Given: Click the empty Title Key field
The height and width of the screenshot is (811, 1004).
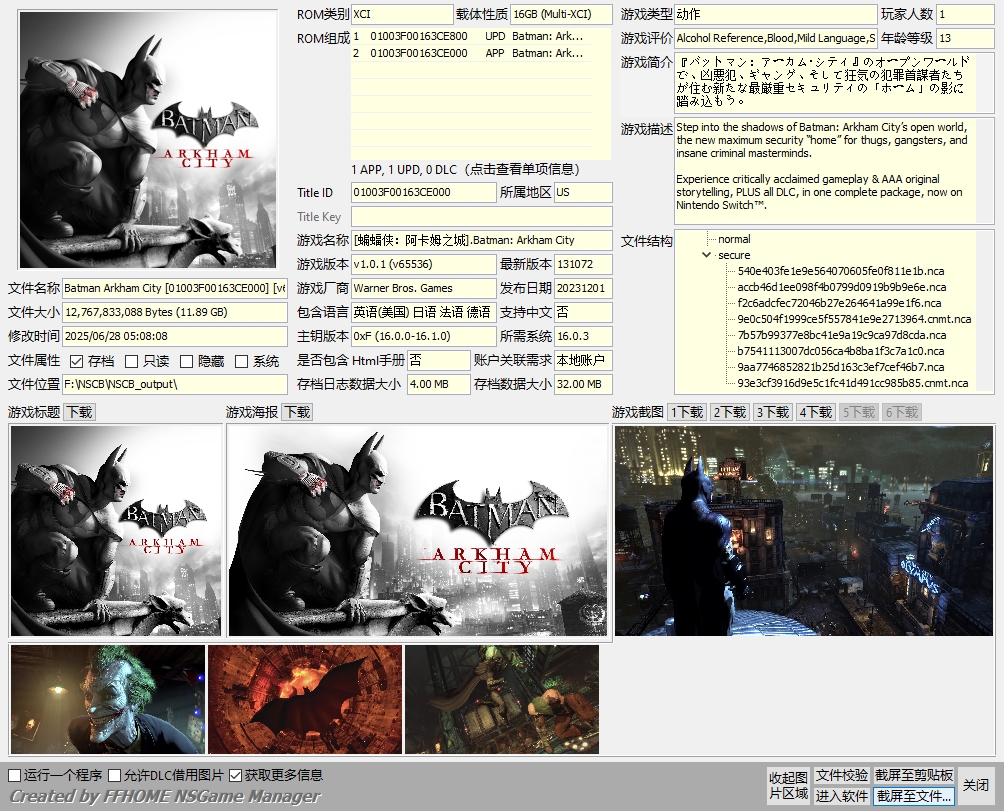Looking at the screenshot, I should (x=482, y=216).
